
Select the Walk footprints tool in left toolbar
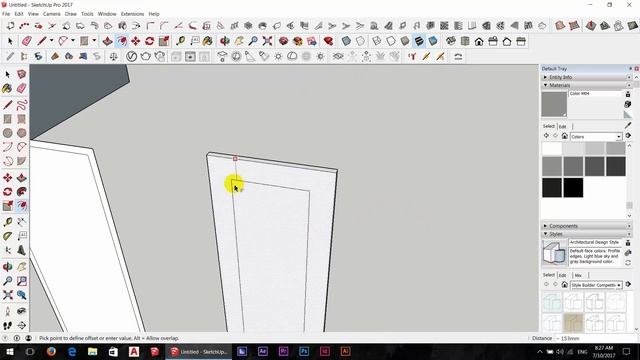[x=7, y=325]
